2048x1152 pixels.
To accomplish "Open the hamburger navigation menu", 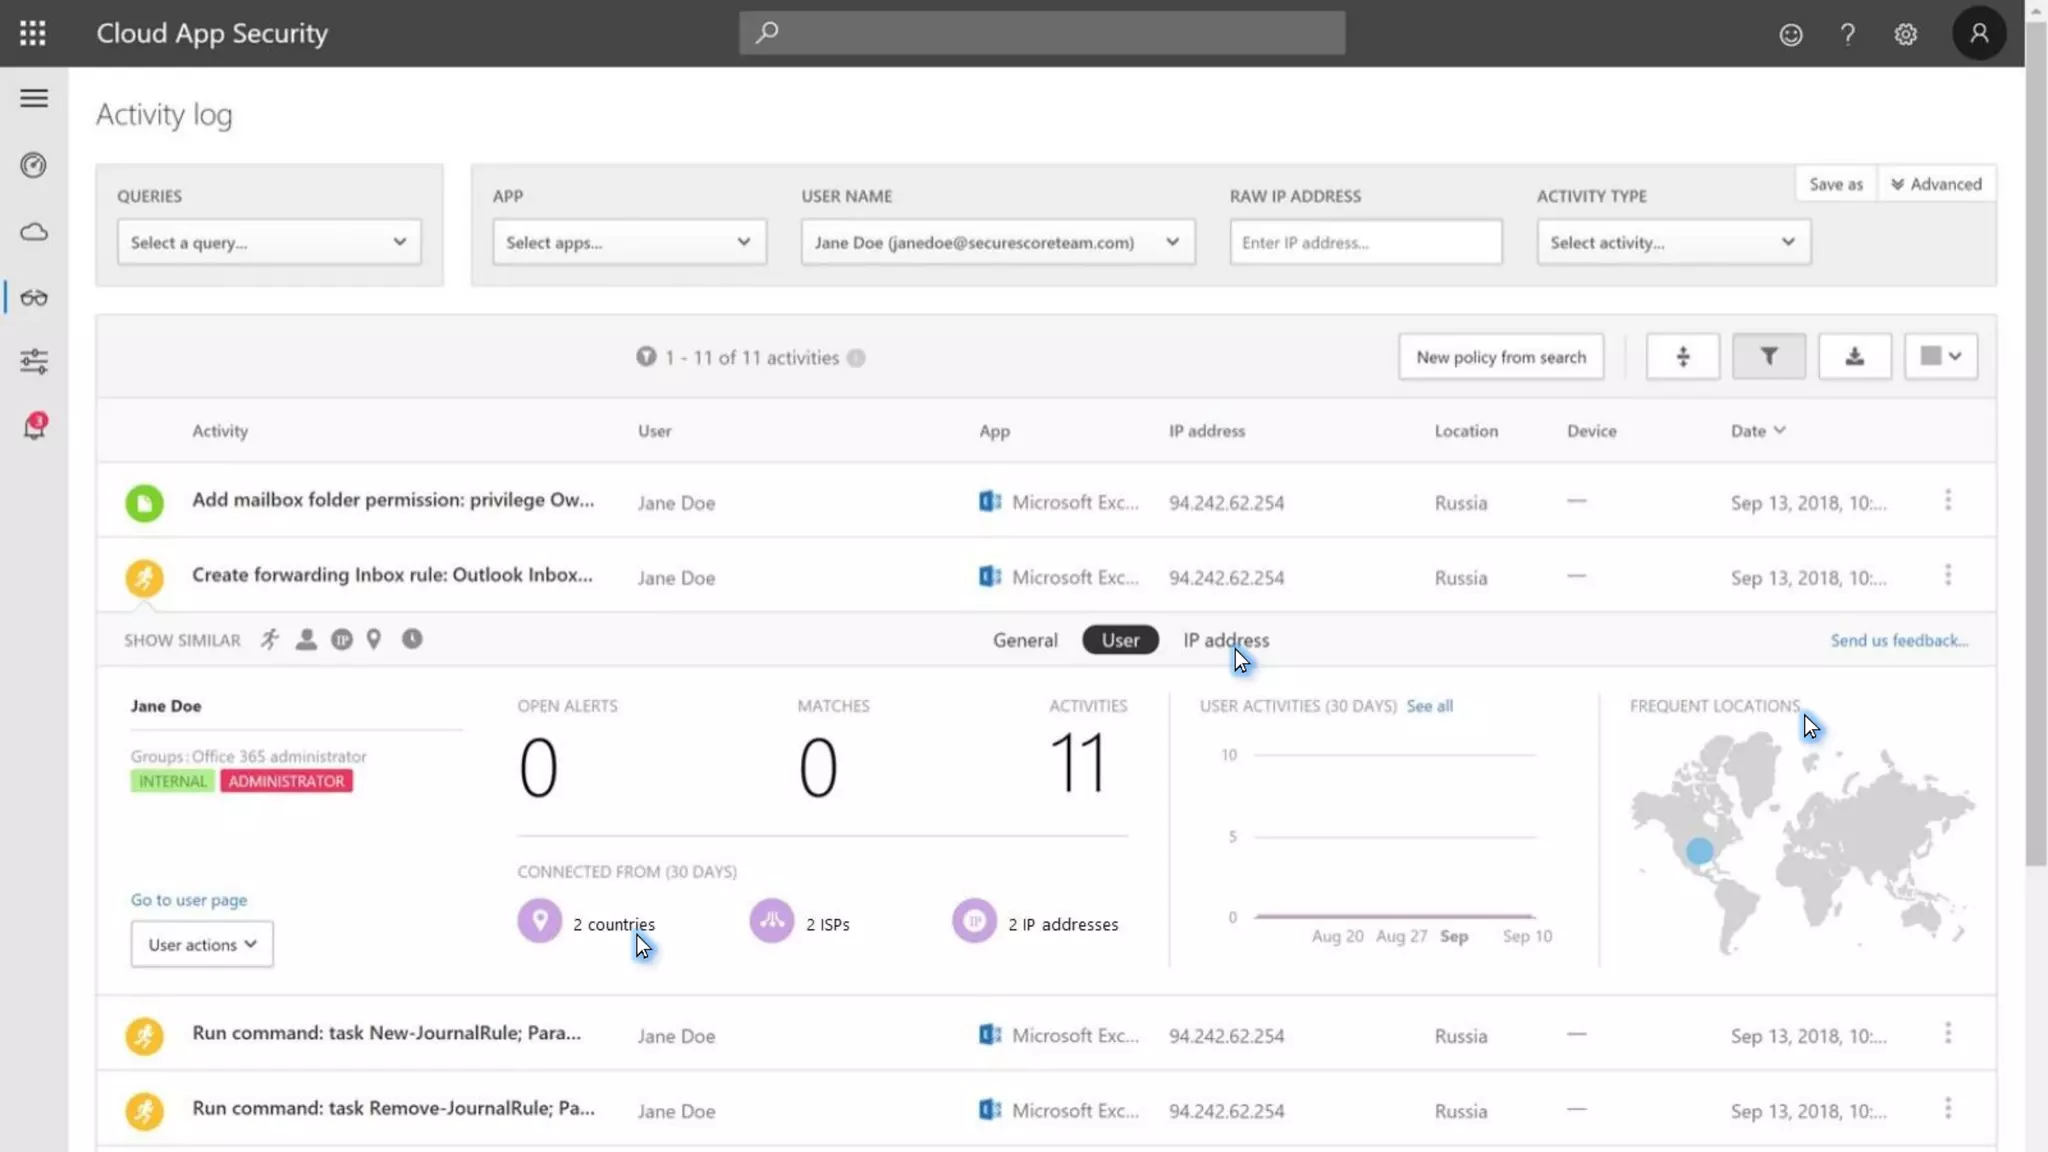I will (34, 98).
